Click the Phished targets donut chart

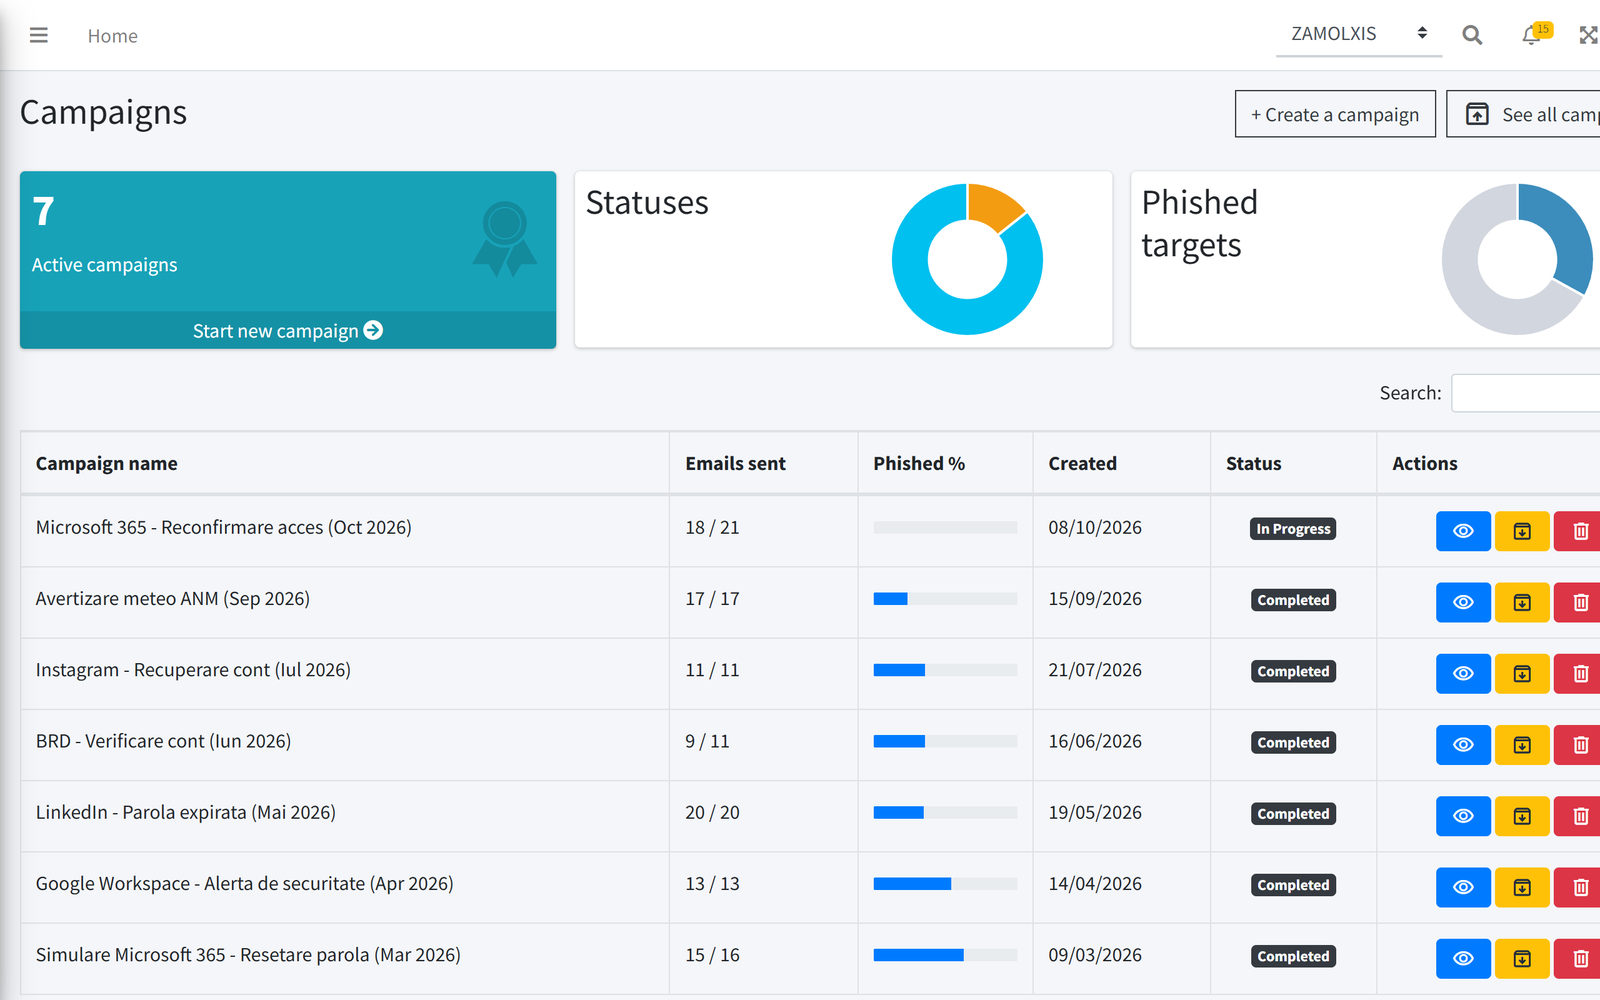[1518, 259]
